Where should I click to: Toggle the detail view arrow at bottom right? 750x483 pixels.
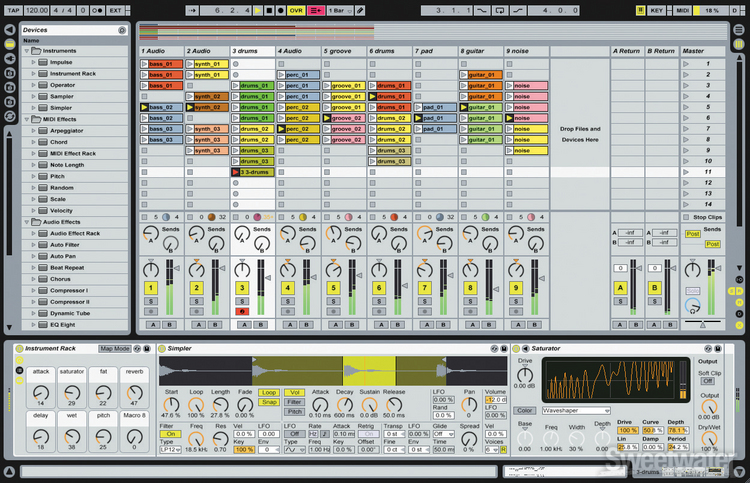coord(739,472)
